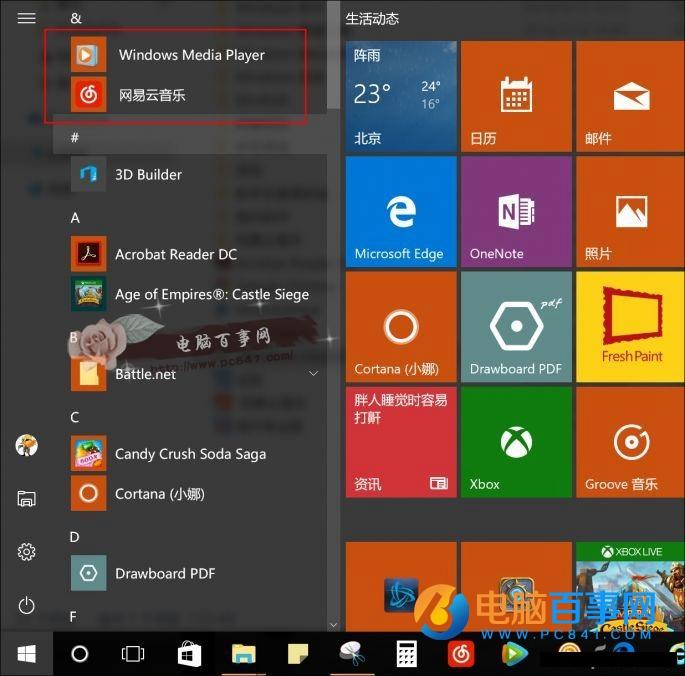The width and height of the screenshot is (685, 676).
Task: Click the Power button icon
Action: click(x=26, y=606)
